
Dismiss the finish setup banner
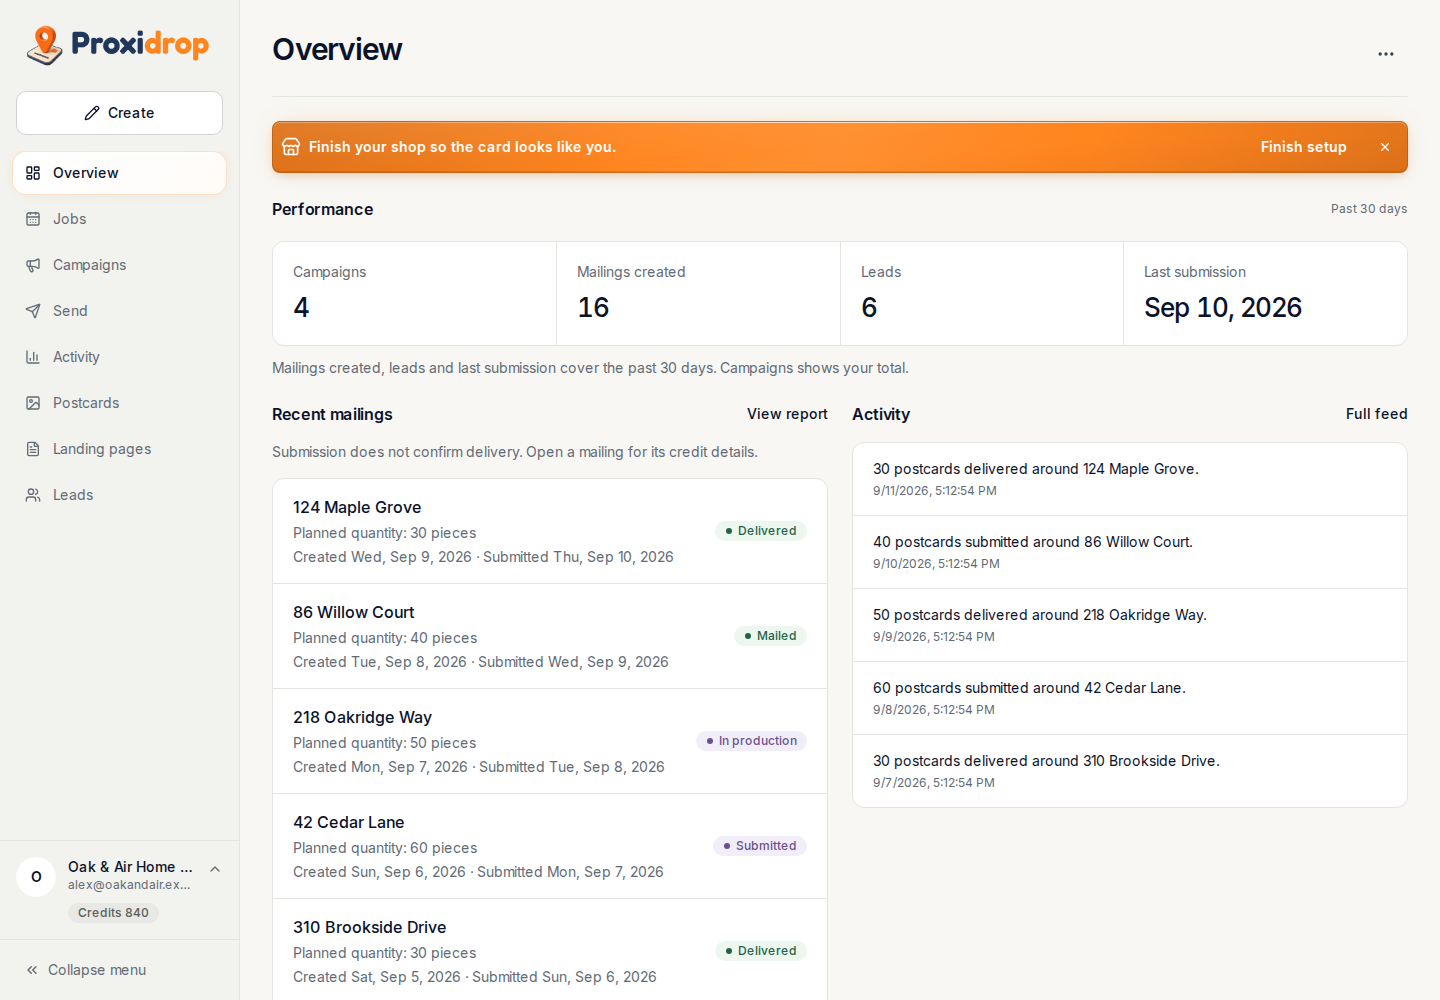pyautogui.click(x=1385, y=147)
